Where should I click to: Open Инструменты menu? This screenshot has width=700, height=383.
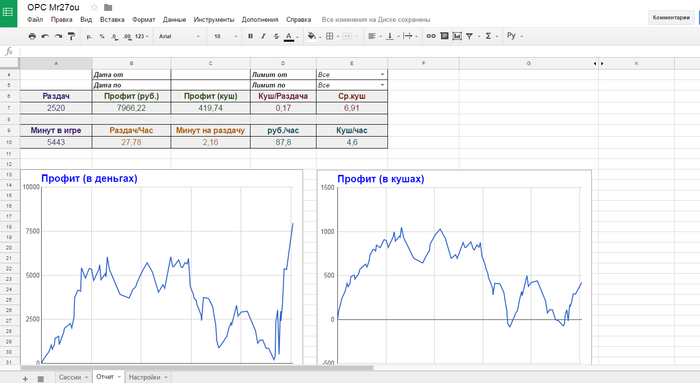214,20
